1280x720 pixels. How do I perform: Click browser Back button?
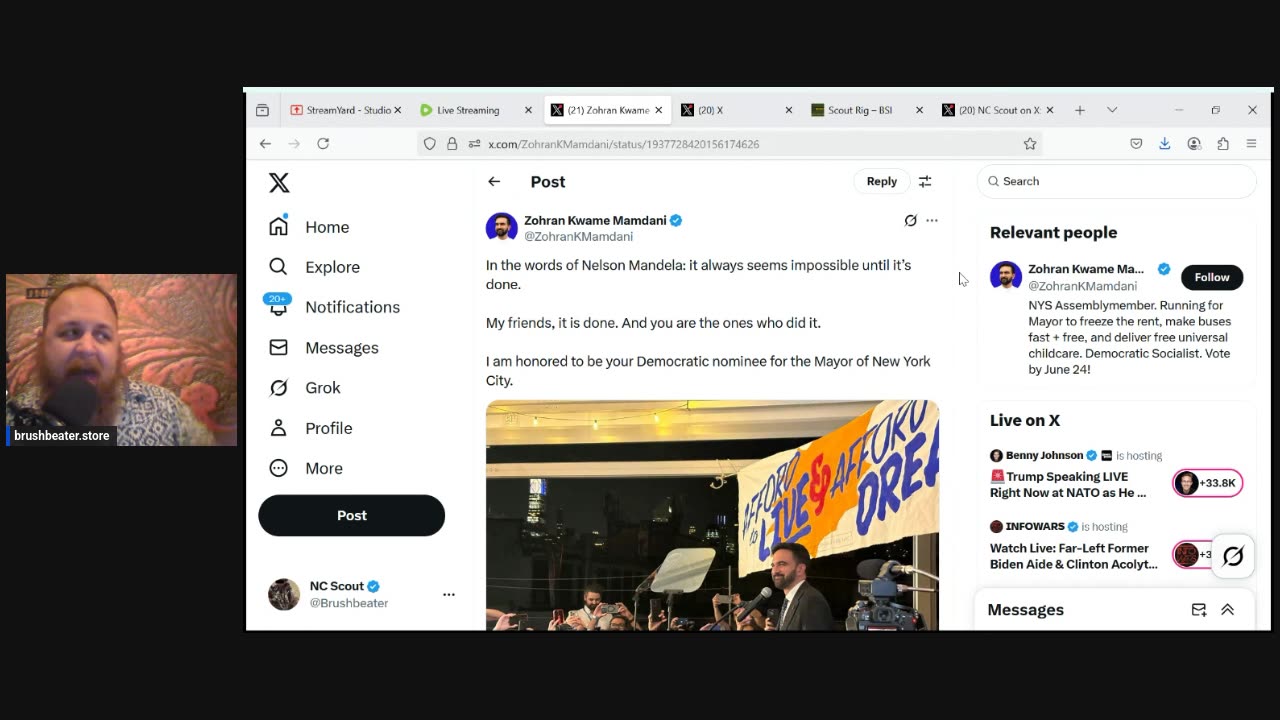tap(265, 144)
